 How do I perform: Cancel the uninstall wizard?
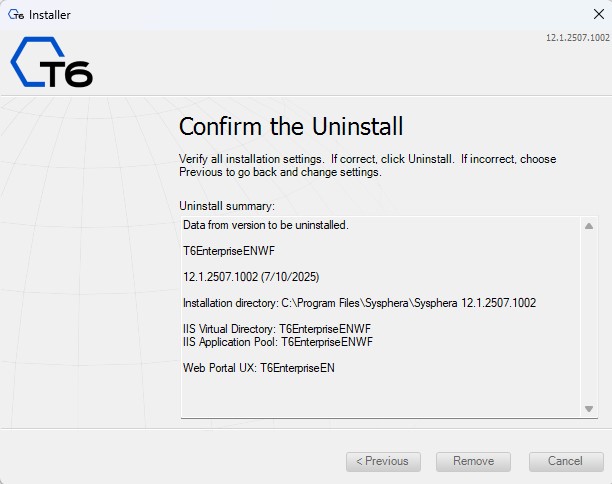(566, 462)
